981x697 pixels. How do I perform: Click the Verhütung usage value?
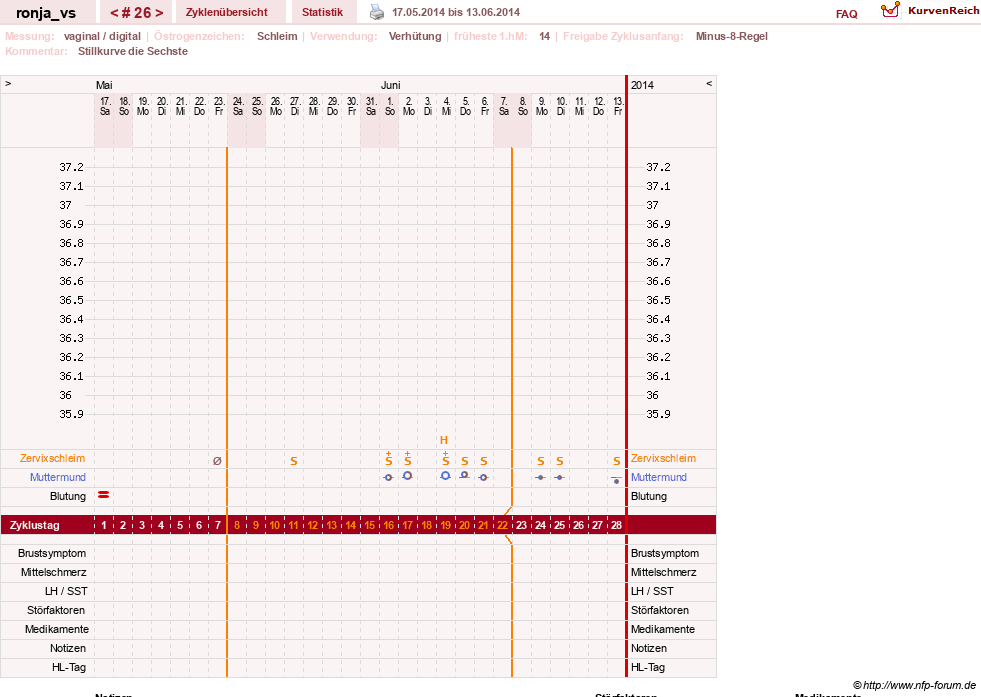[415, 36]
